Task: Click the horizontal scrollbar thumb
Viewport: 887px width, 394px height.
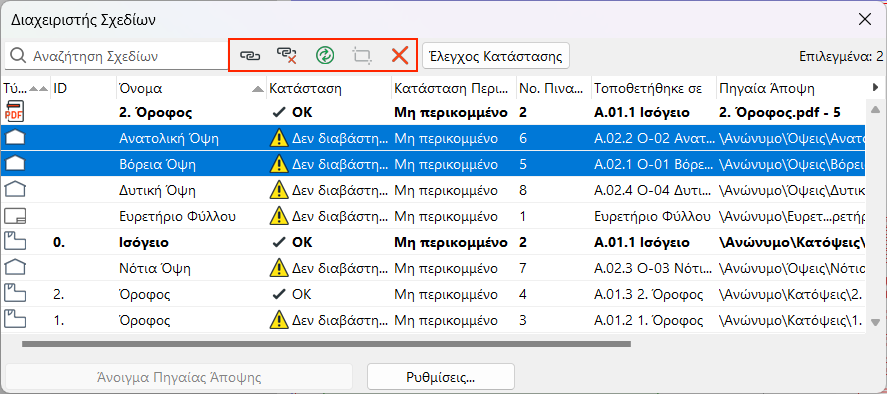Action: [326, 344]
